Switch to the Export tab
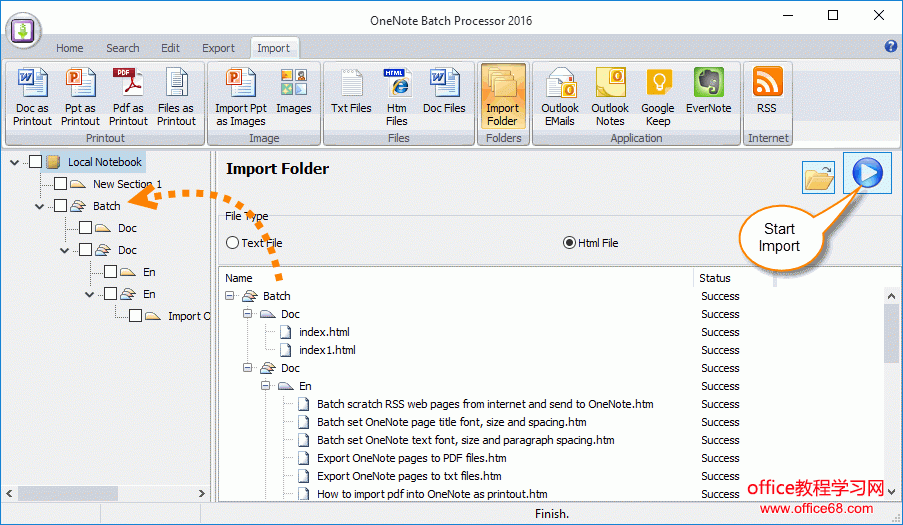This screenshot has width=903, height=525. click(218, 48)
